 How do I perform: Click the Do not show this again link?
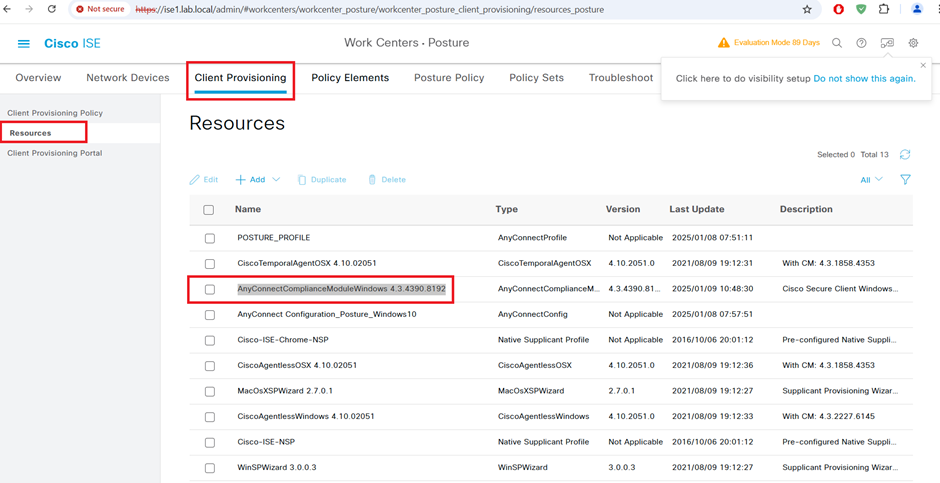(864, 78)
